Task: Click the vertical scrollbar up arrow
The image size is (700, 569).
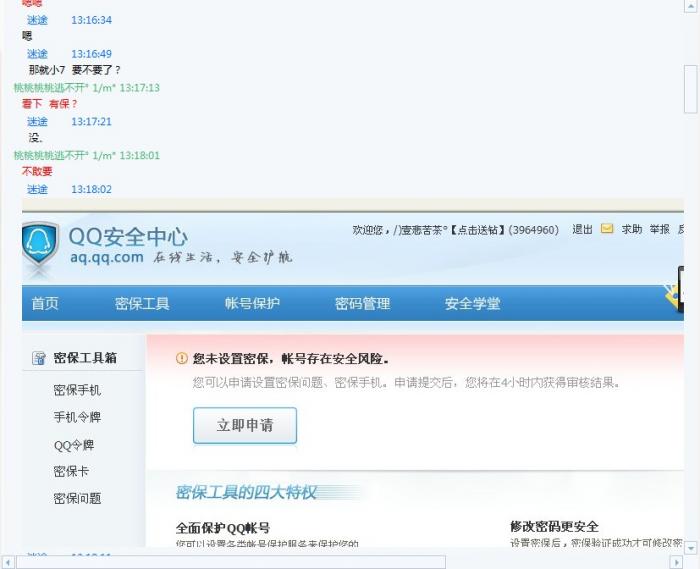Action: [x=691, y=6]
